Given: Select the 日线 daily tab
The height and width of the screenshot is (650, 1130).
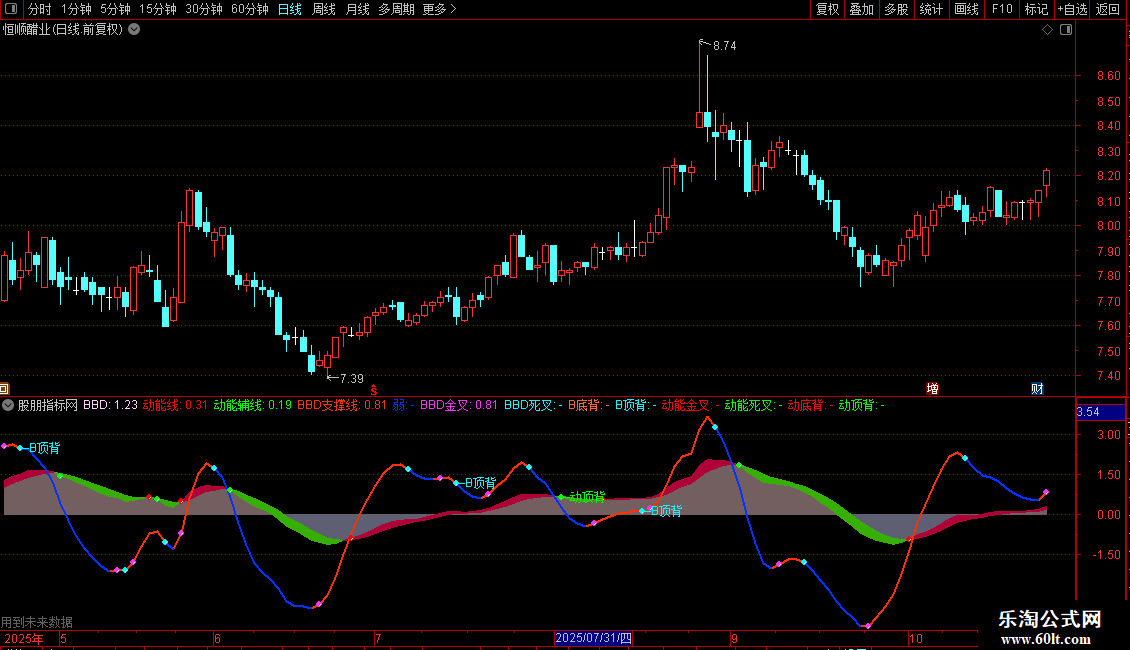Looking at the screenshot, I should (x=290, y=9).
